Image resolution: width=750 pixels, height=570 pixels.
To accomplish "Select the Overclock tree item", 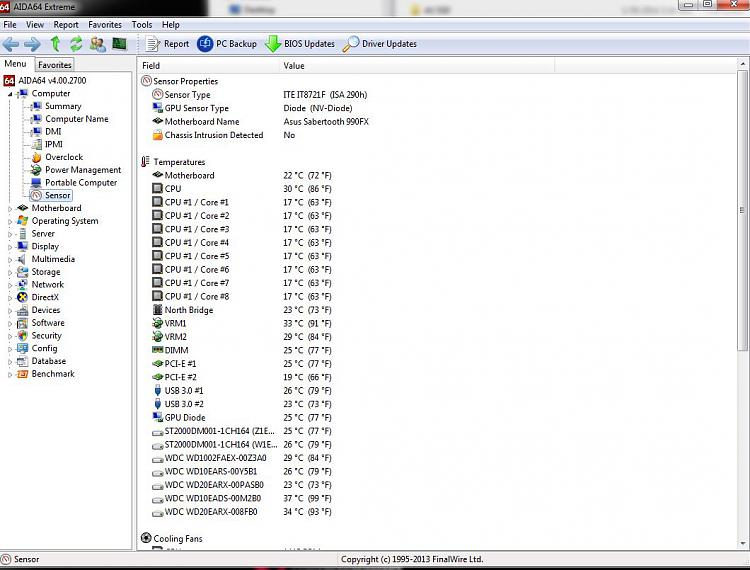I will click(x=64, y=157).
